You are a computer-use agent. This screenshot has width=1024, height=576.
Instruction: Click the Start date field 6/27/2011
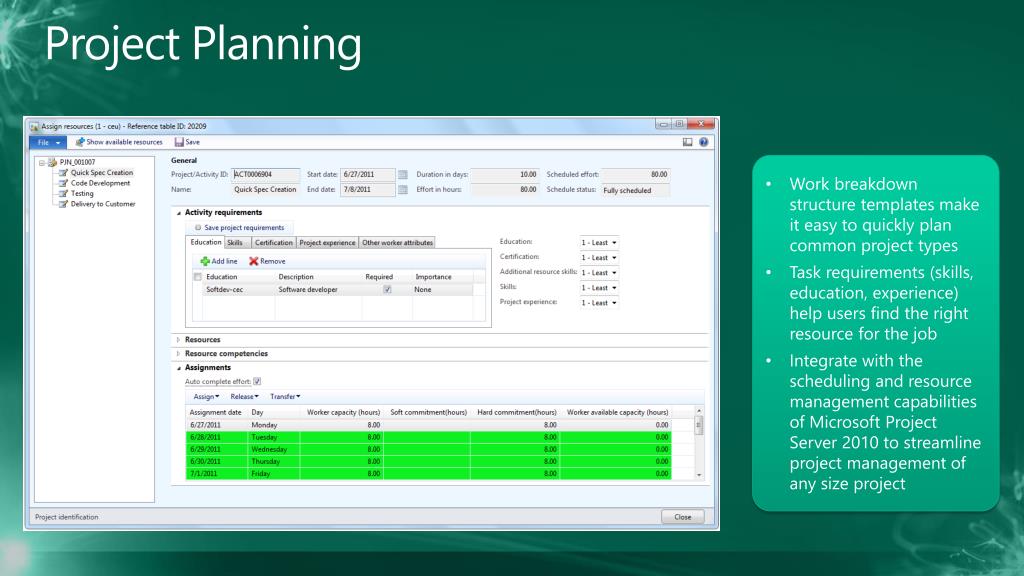[368, 174]
